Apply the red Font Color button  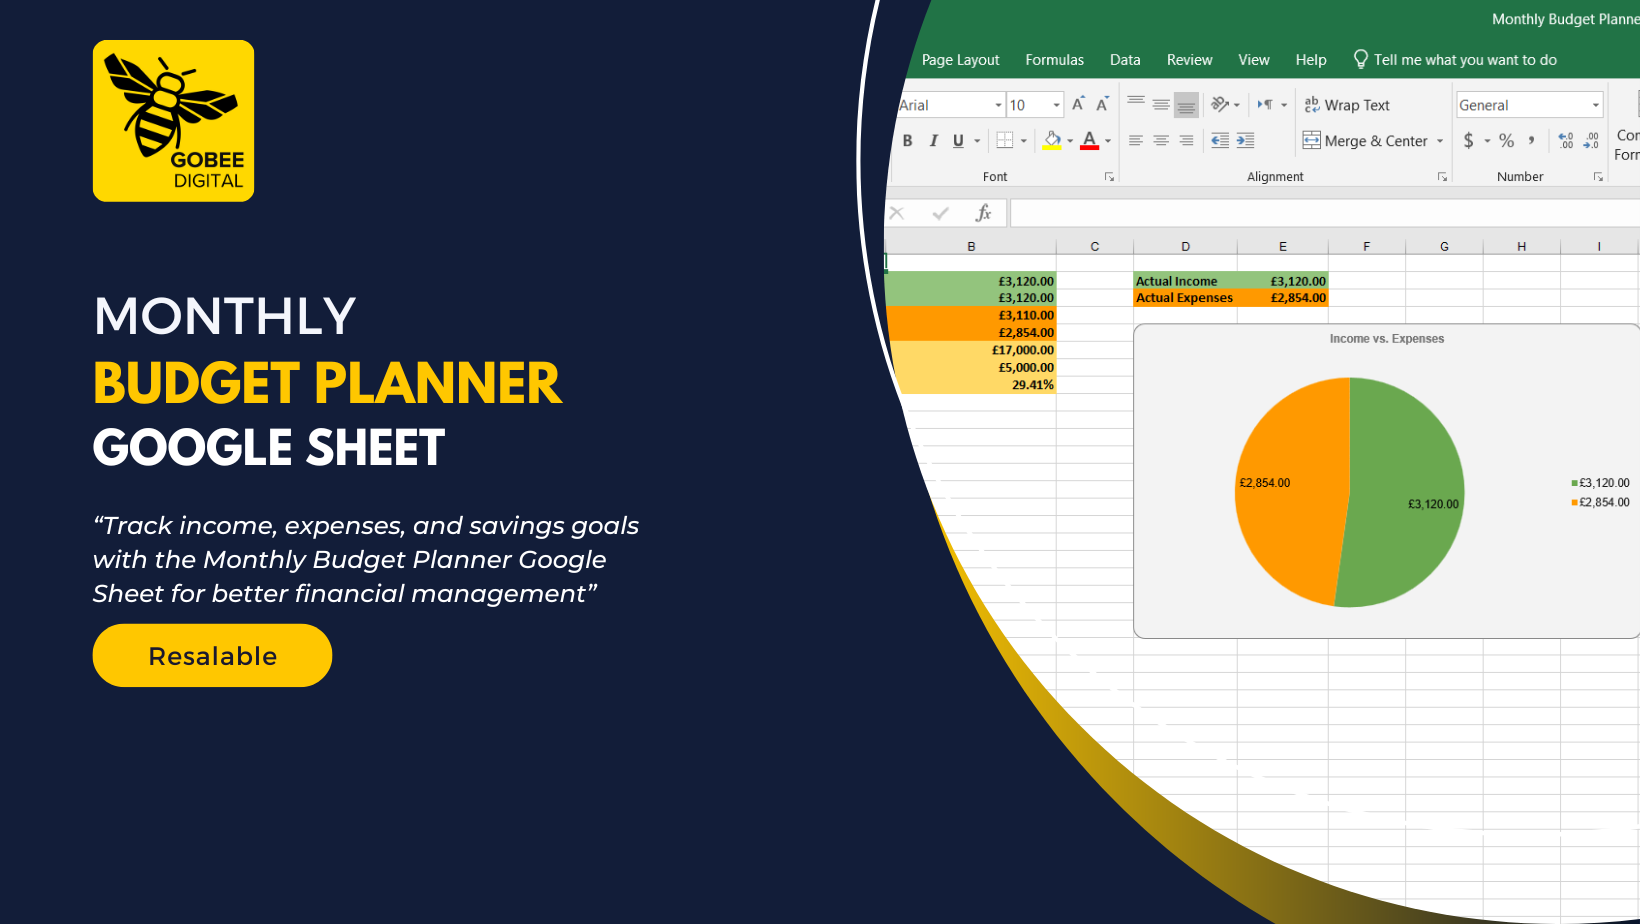point(1090,141)
